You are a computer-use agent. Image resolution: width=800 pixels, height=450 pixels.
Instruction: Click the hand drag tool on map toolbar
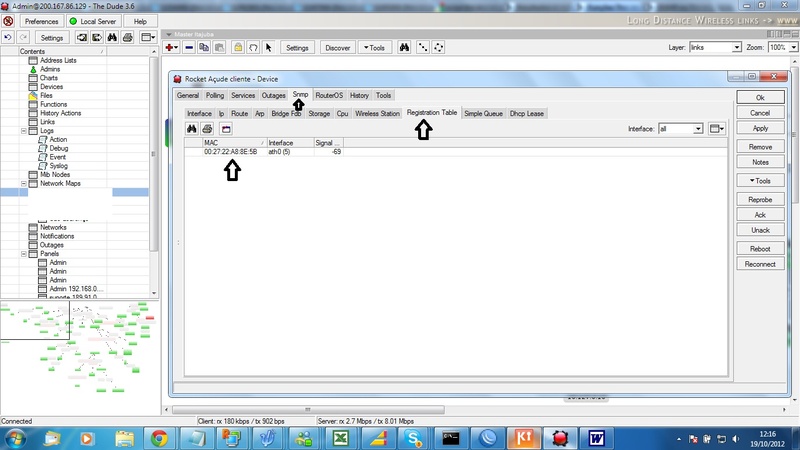pyautogui.click(x=253, y=47)
